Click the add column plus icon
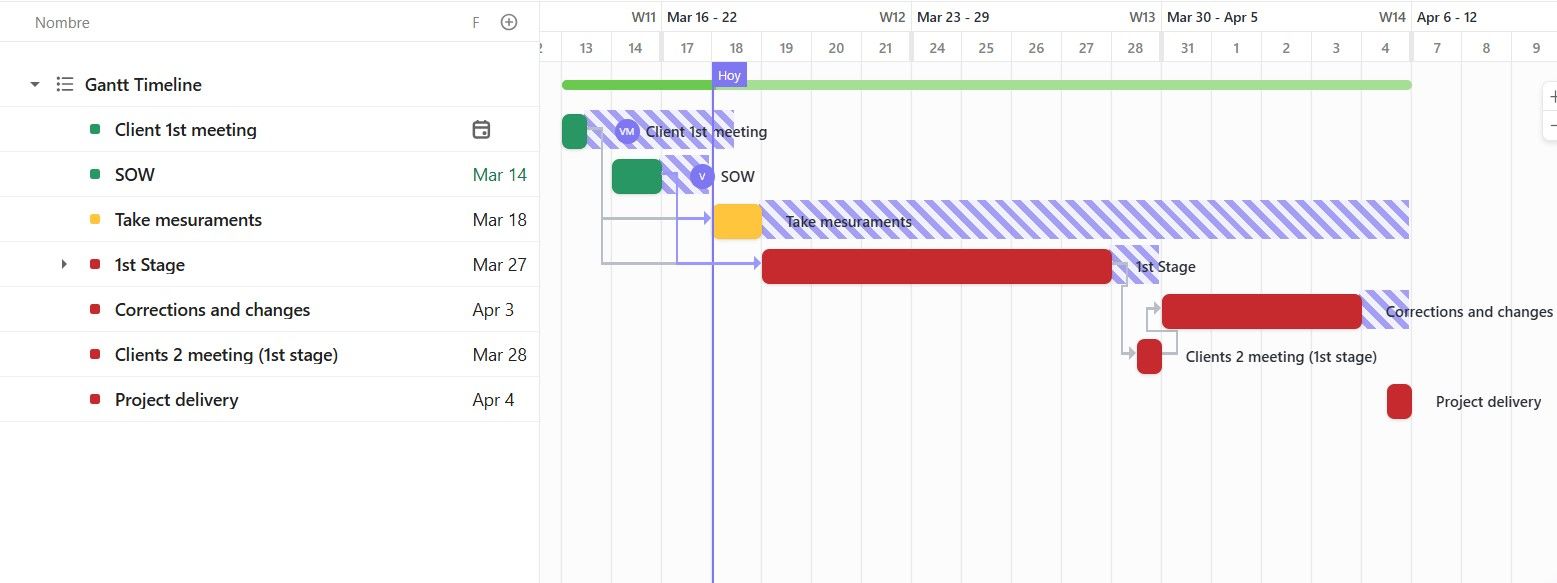Screen dimensions: 1557x583 509,22
